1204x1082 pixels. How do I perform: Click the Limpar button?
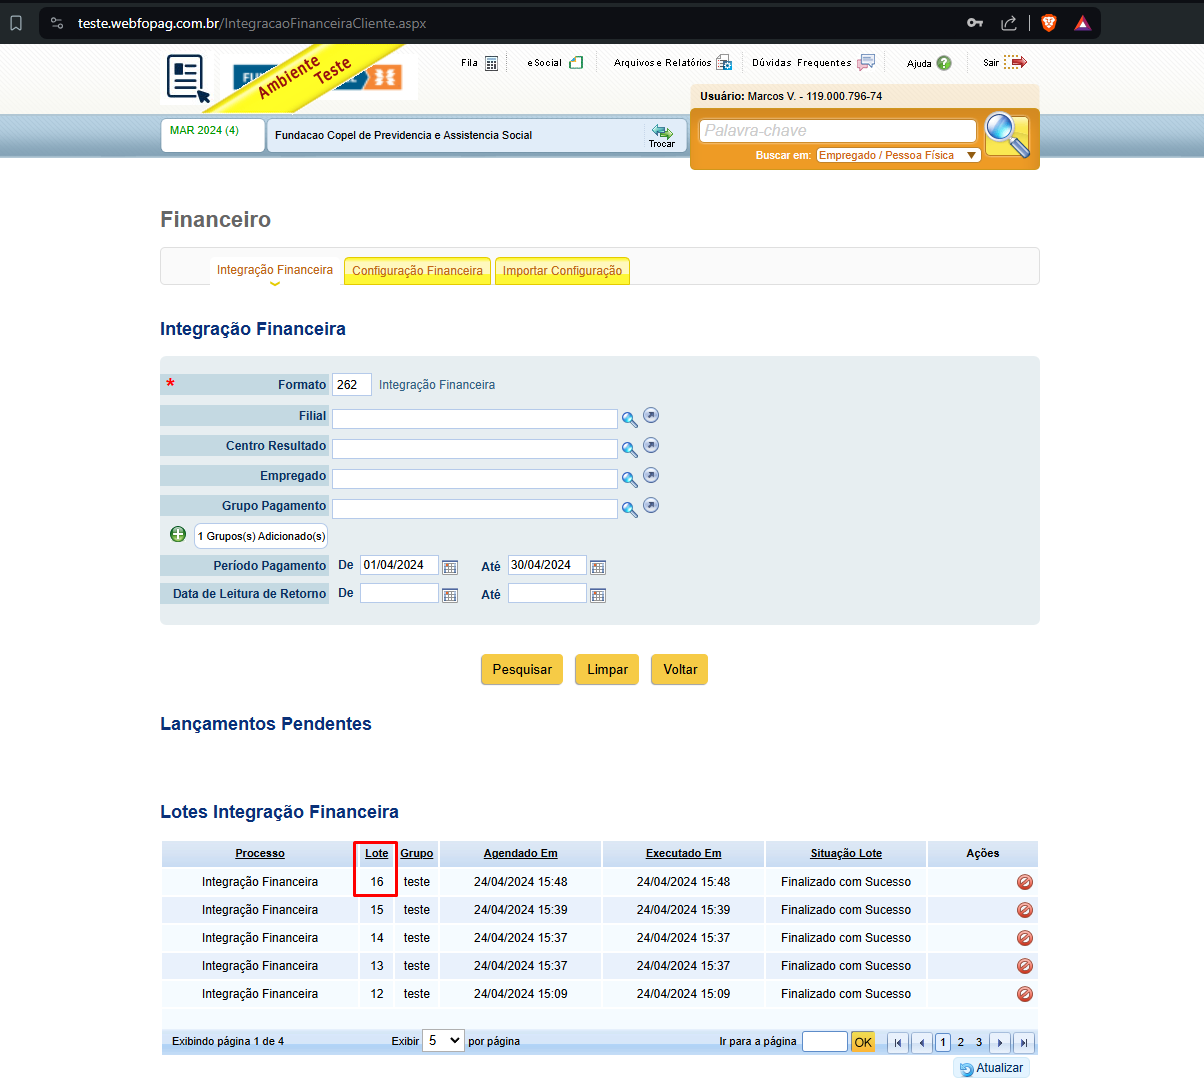(608, 670)
